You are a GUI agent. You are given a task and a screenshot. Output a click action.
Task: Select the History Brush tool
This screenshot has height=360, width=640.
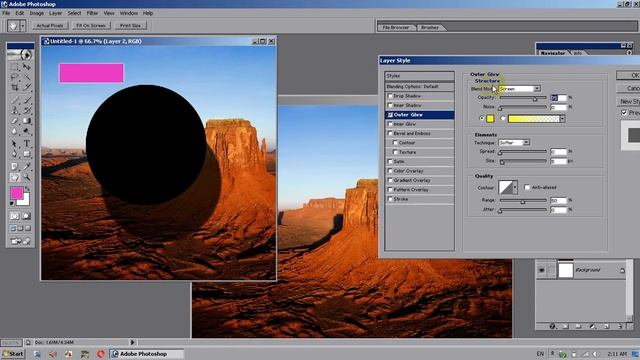point(27,110)
